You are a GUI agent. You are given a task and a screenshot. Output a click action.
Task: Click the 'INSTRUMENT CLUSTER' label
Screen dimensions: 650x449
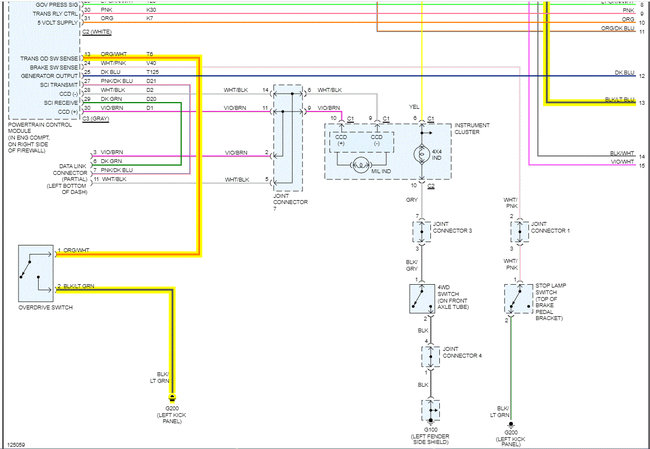click(472, 128)
